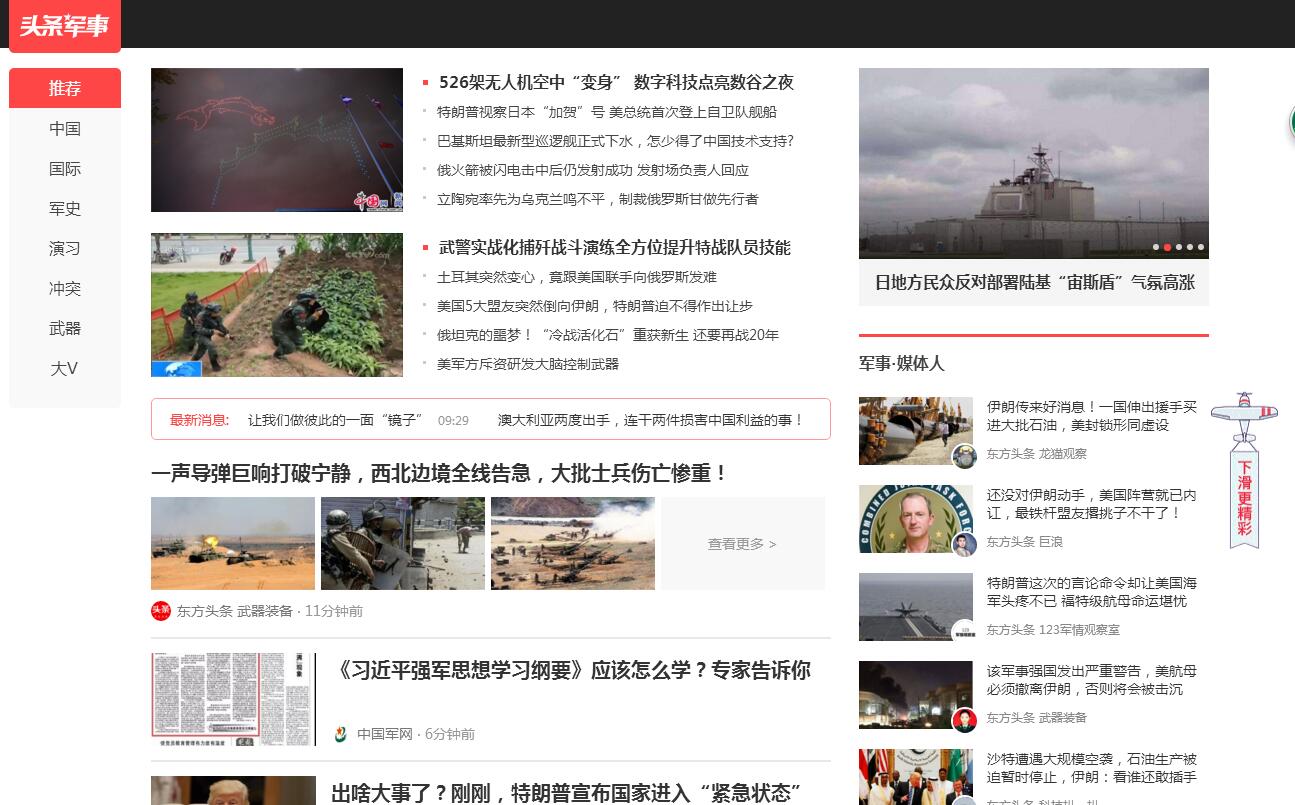This screenshot has height=805, width=1295.
Task: Open the 武器 category in sidebar
Action: [x=65, y=328]
